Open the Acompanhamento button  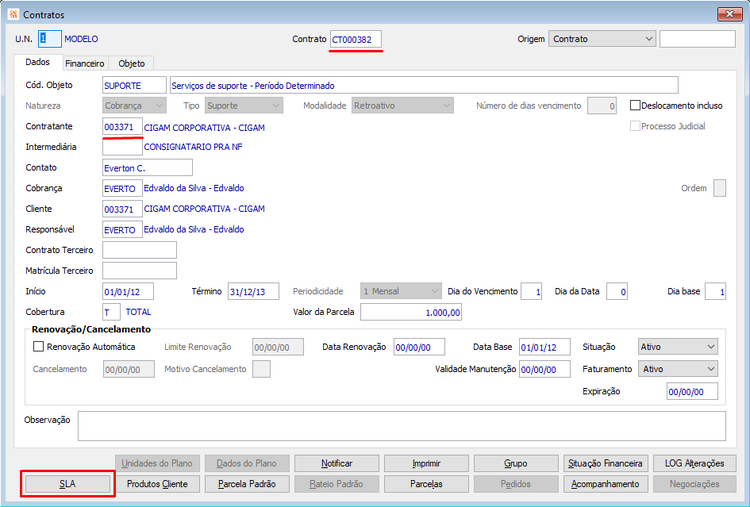(605, 484)
